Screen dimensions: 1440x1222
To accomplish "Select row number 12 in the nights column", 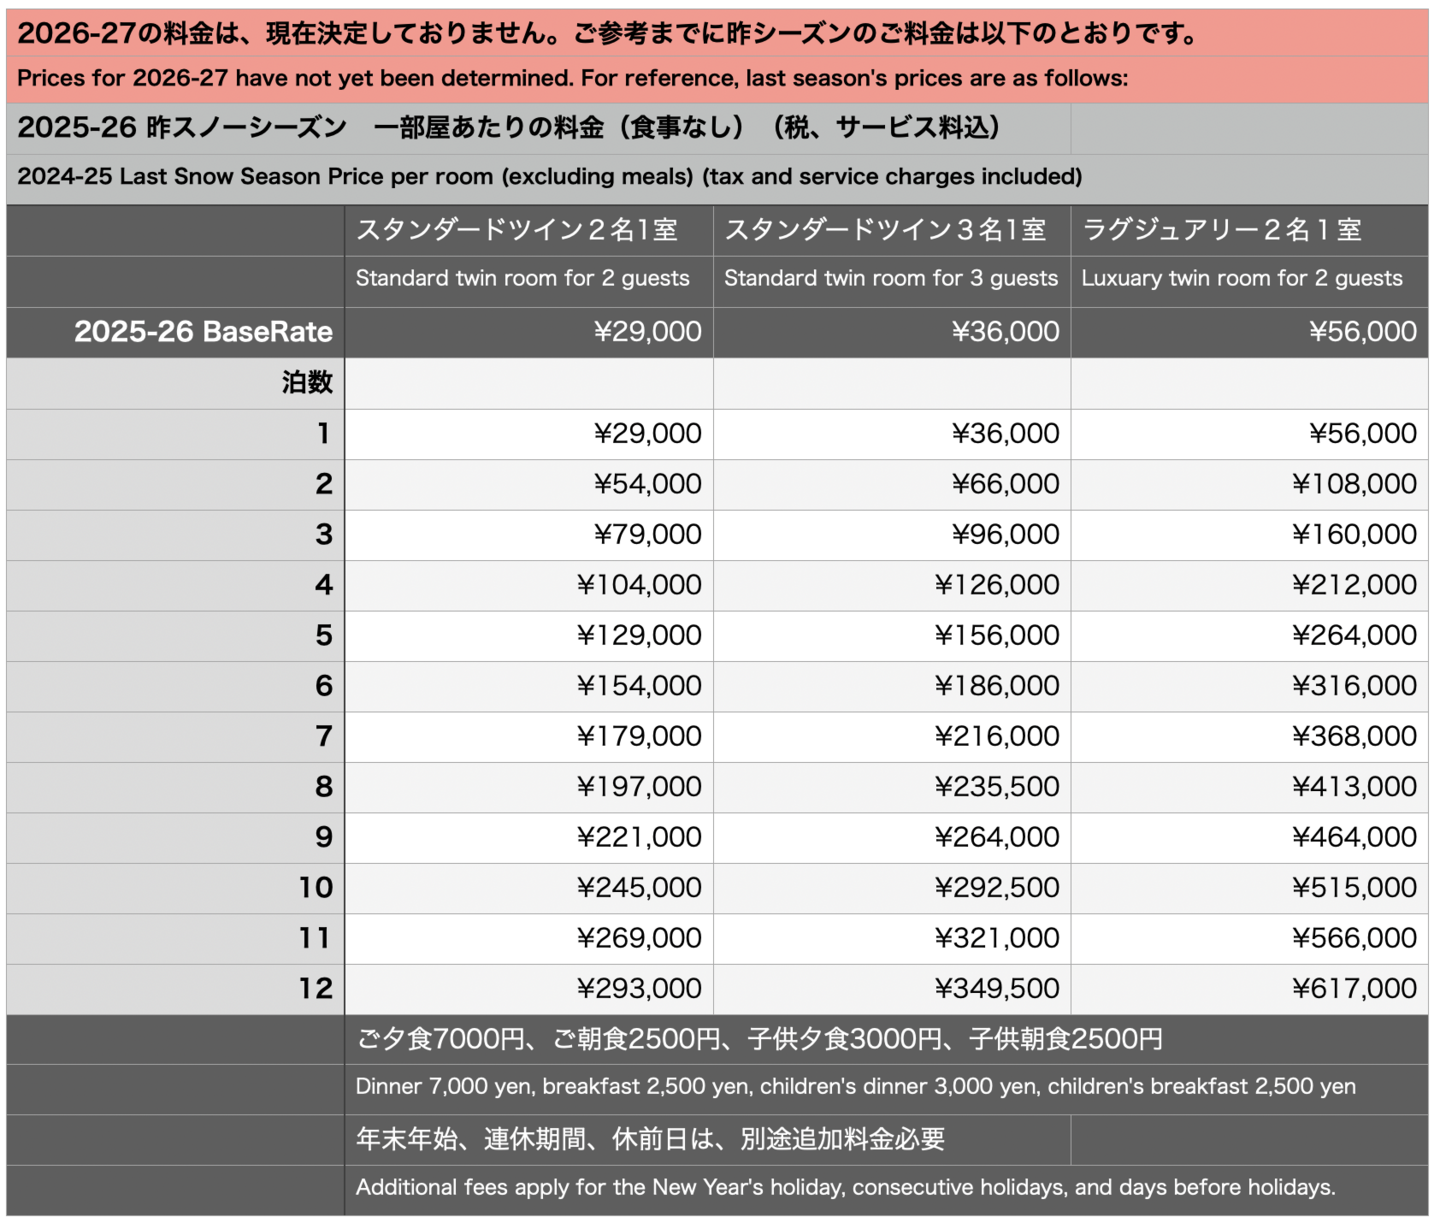I will [x=315, y=989].
